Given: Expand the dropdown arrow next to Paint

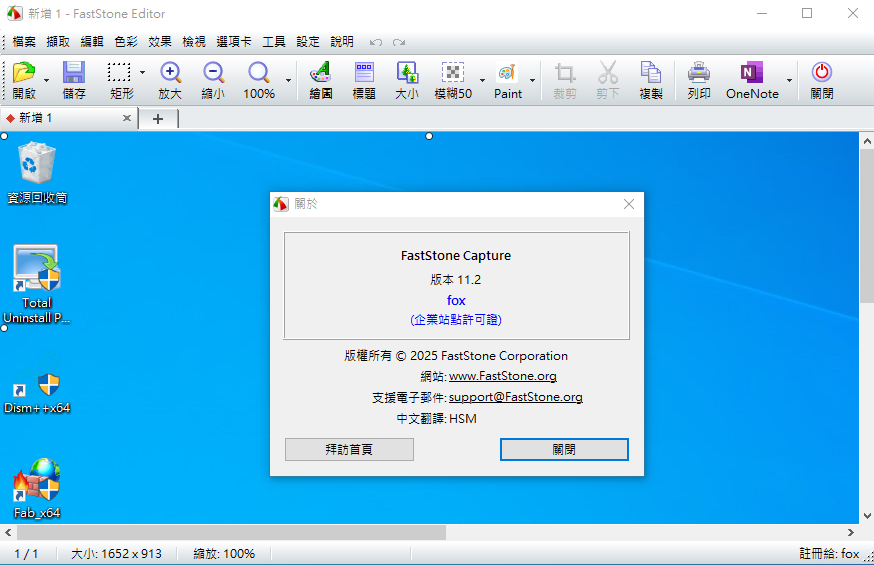Looking at the screenshot, I should point(532,80).
